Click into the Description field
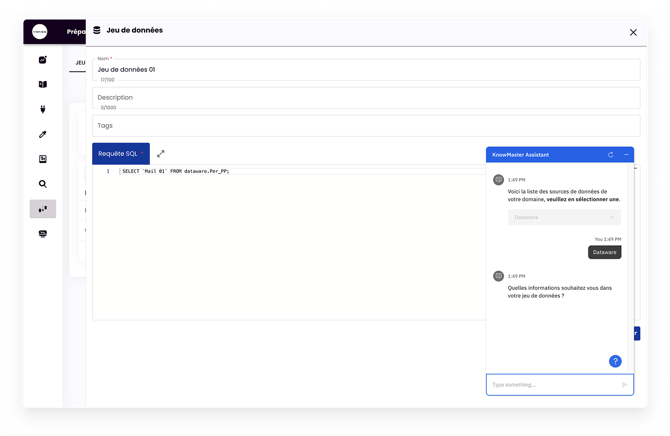 pos(366,98)
